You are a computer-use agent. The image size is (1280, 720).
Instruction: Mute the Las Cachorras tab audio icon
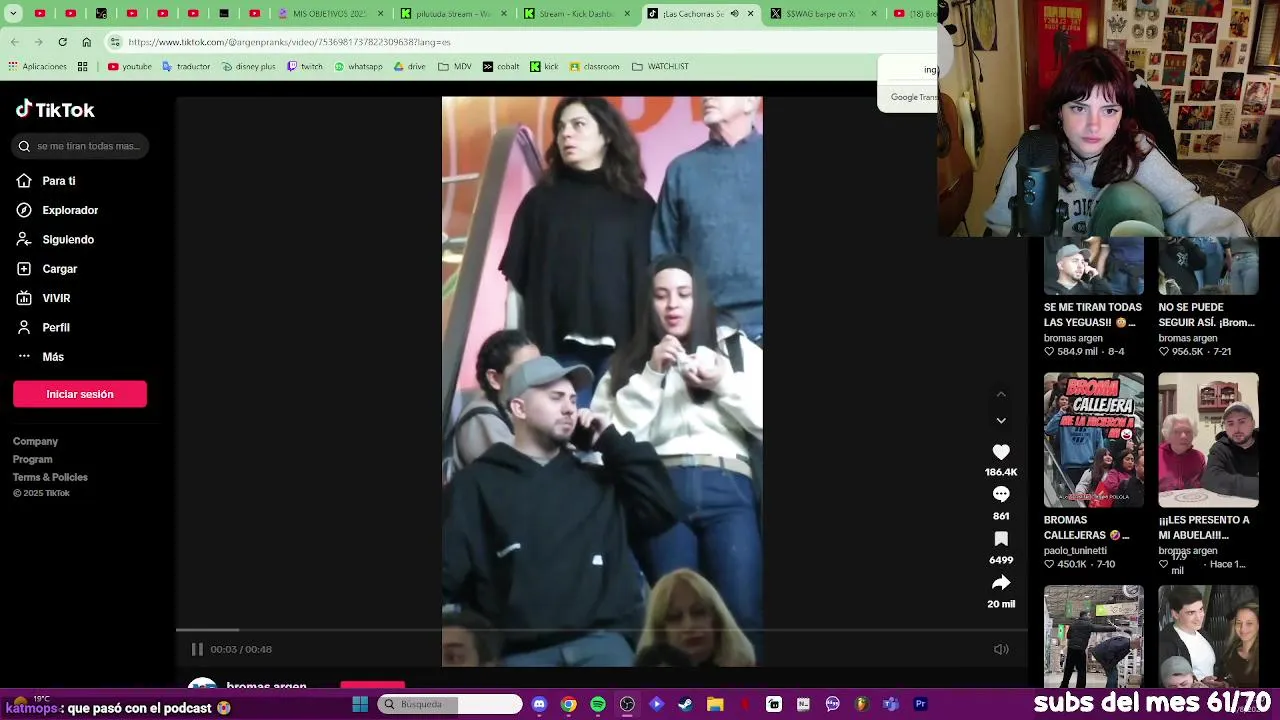(x=734, y=14)
